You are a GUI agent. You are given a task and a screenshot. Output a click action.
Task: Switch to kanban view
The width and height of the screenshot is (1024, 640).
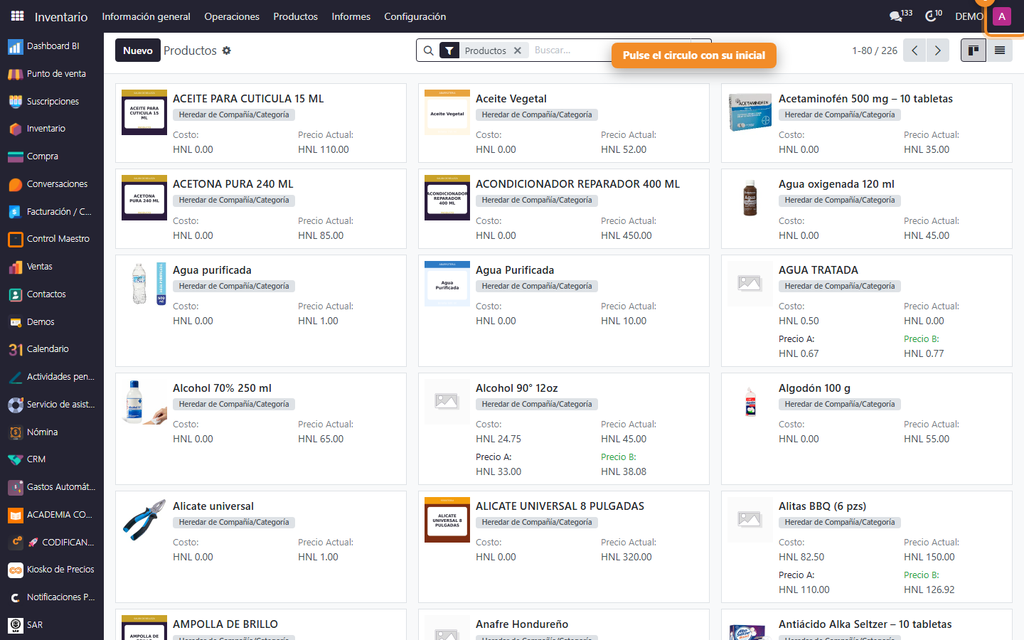tap(973, 50)
